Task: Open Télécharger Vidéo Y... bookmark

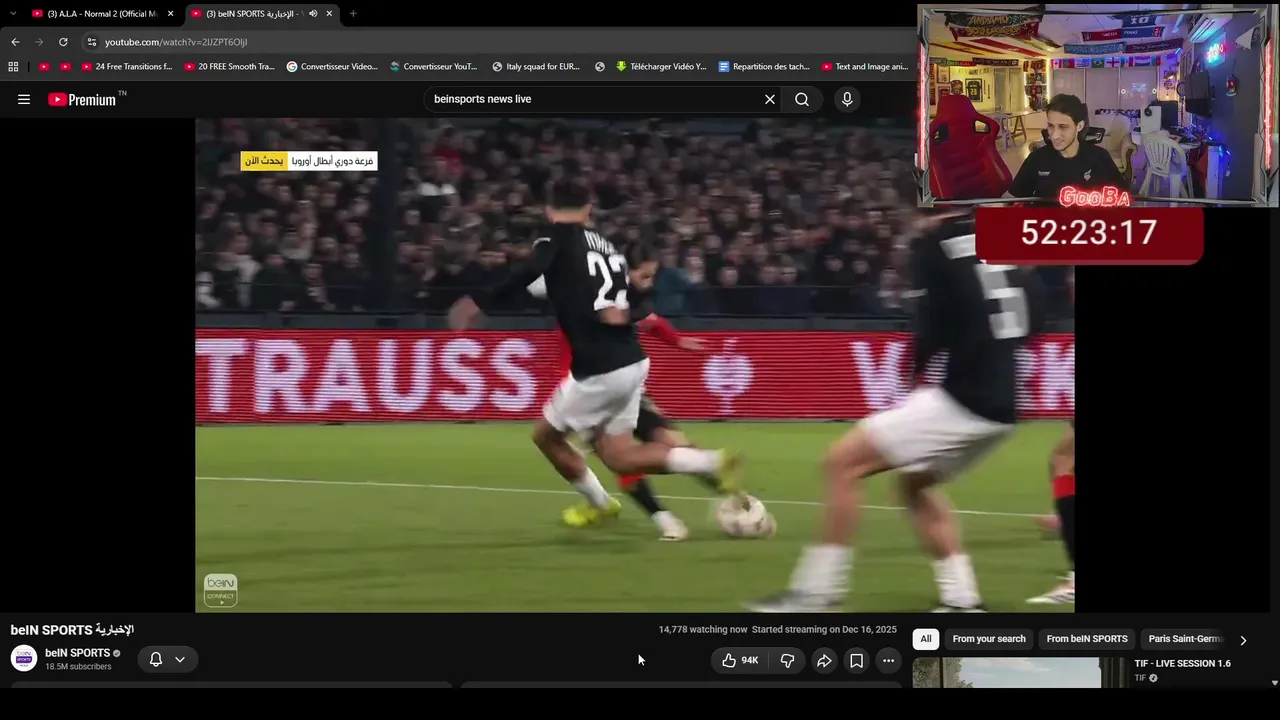Action: click(x=661, y=67)
